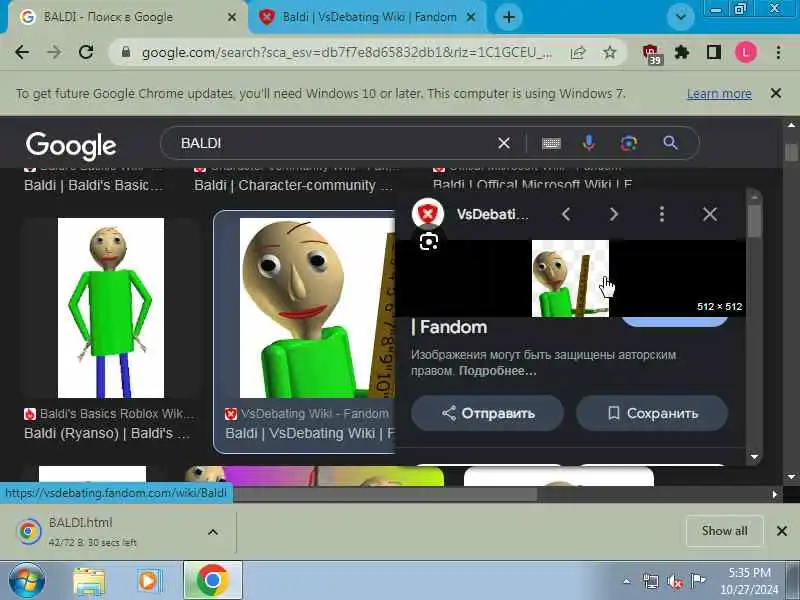
Task: Close the downloads bar
Action: tap(781, 531)
